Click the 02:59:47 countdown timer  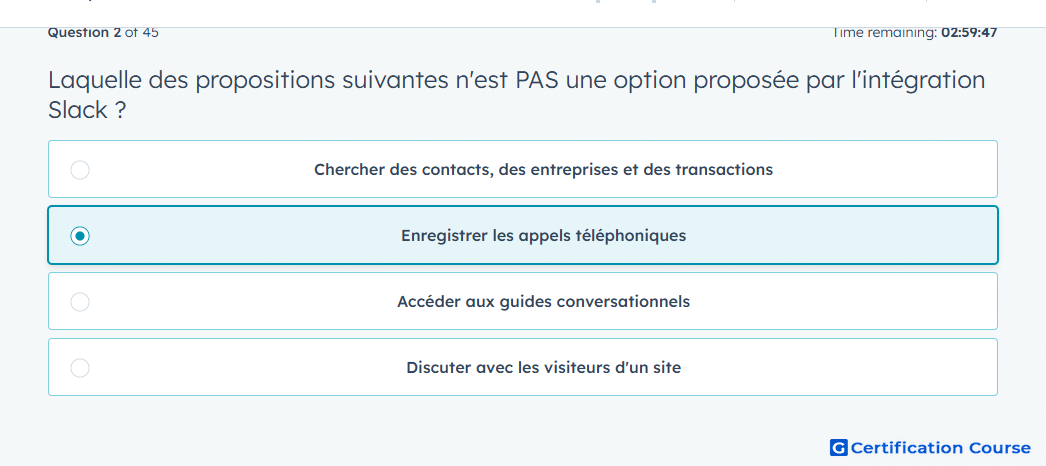point(969,33)
